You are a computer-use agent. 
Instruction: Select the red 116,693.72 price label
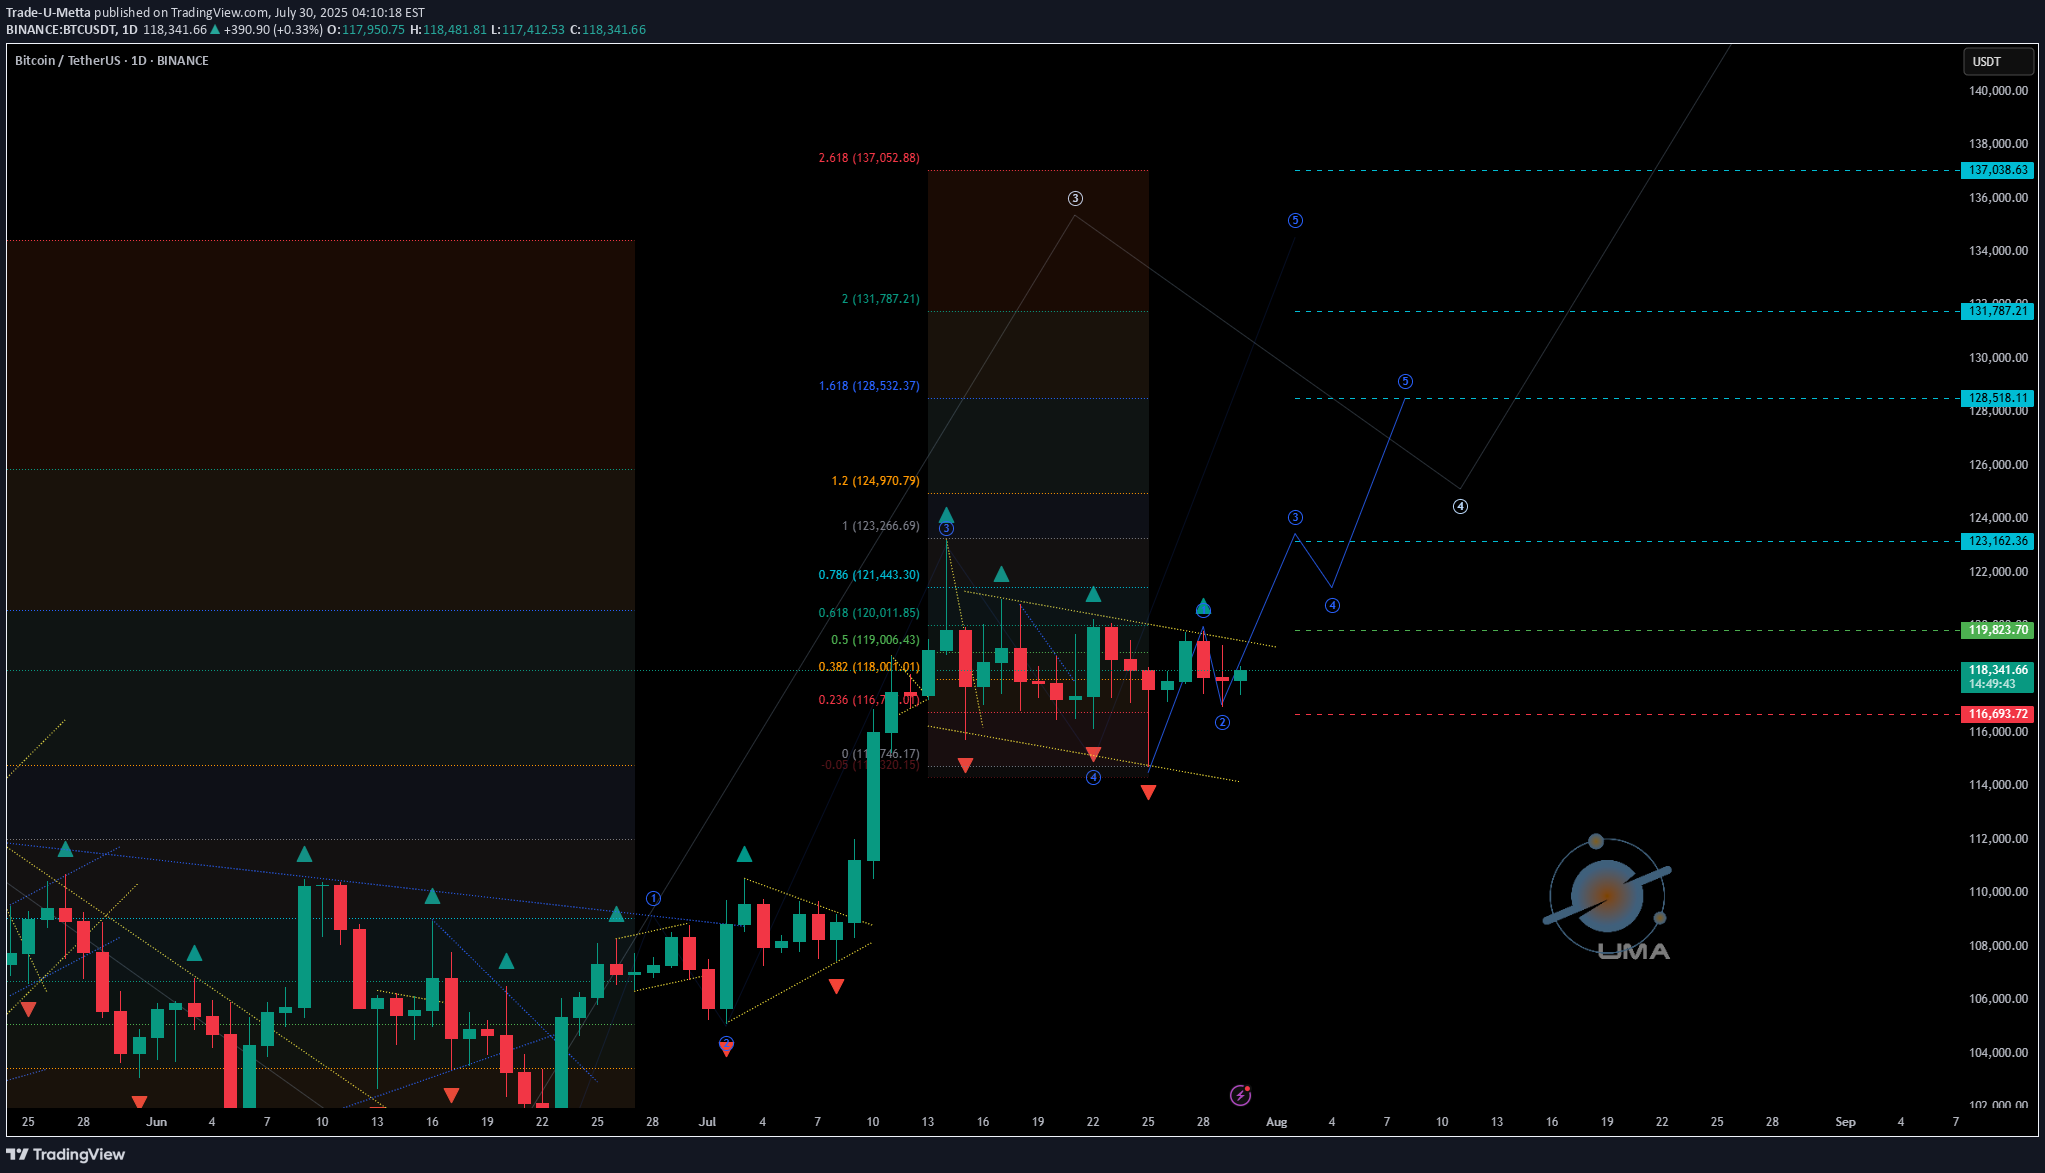(1997, 714)
